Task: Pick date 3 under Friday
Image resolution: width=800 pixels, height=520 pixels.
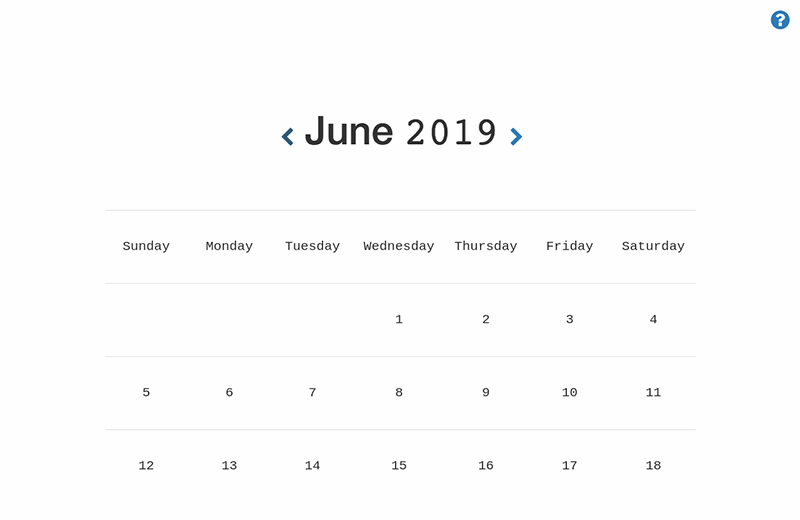Action: click(569, 319)
